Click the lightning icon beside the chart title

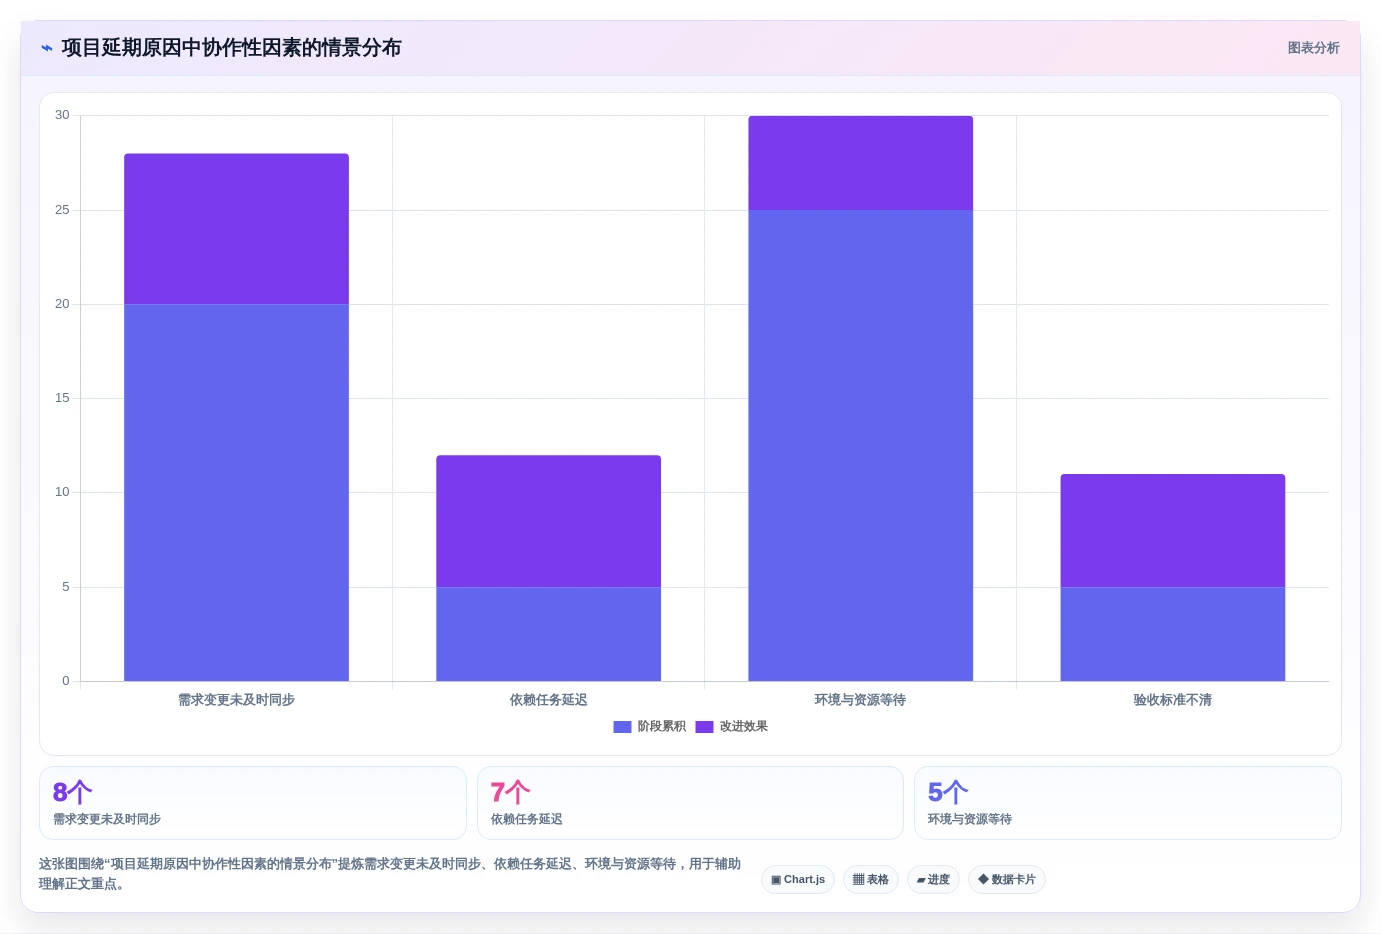(47, 48)
